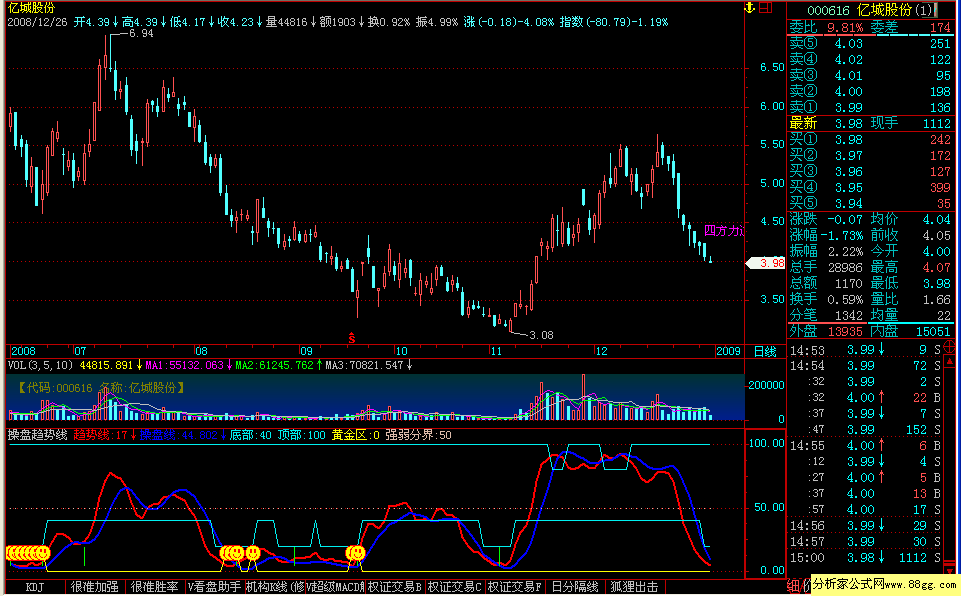The image size is (961, 596).
Task: Click the red crosshair circle icon above the tick list scrollbar
Action: coord(950,347)
